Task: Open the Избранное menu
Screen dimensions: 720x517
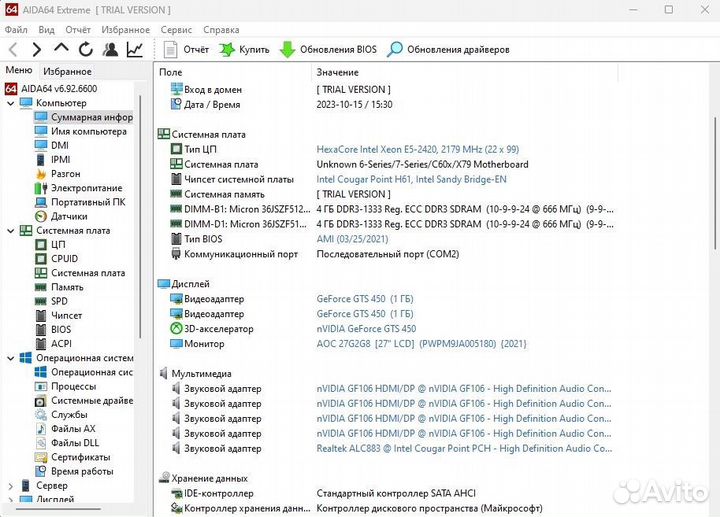Action: [x=125, y=29]
